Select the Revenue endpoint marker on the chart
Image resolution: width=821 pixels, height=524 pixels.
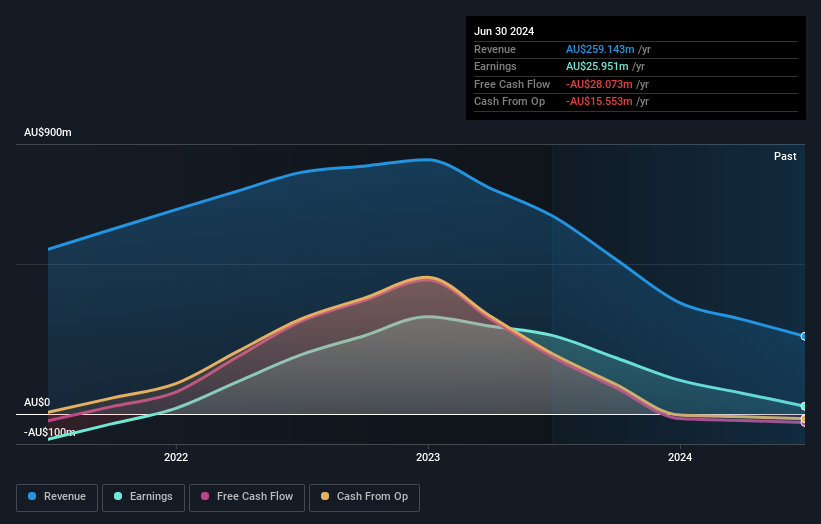click(x=804, y=336)
